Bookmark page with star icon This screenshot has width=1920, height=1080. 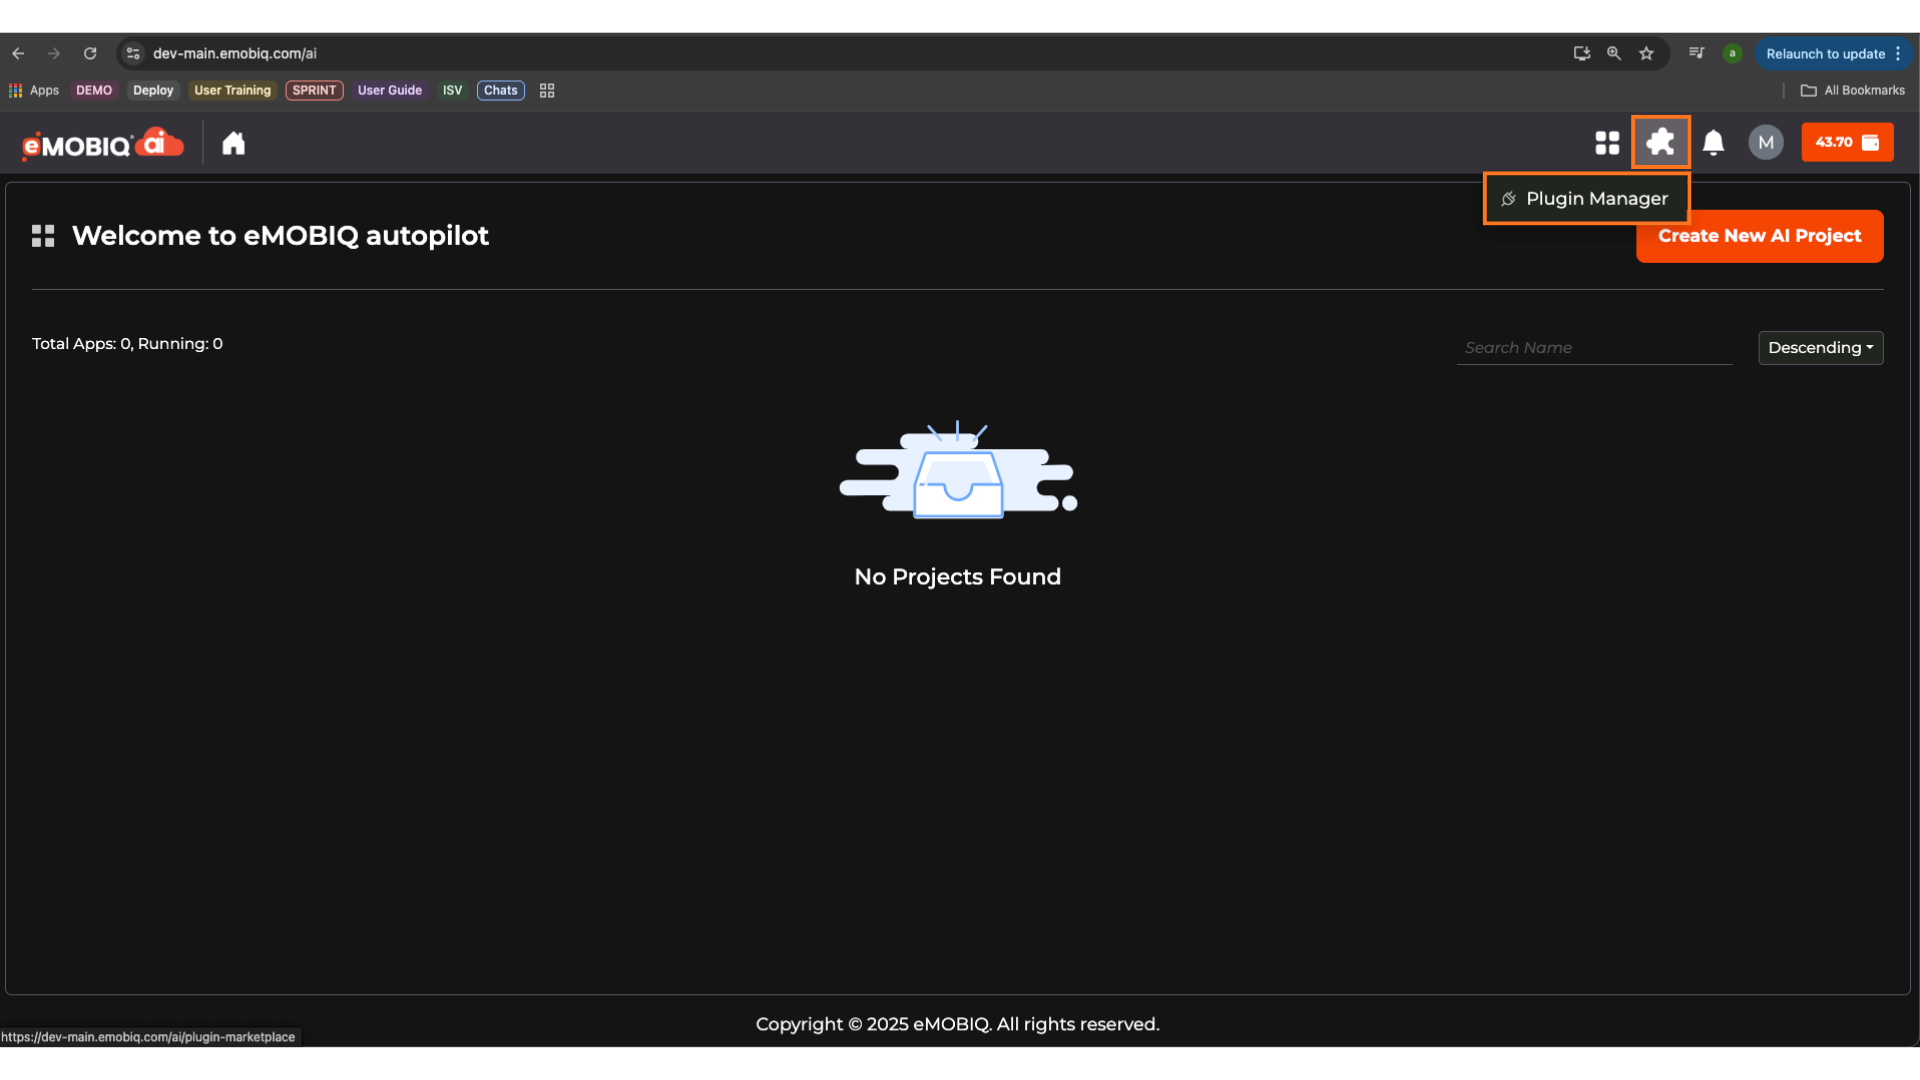coord(1646,54)
